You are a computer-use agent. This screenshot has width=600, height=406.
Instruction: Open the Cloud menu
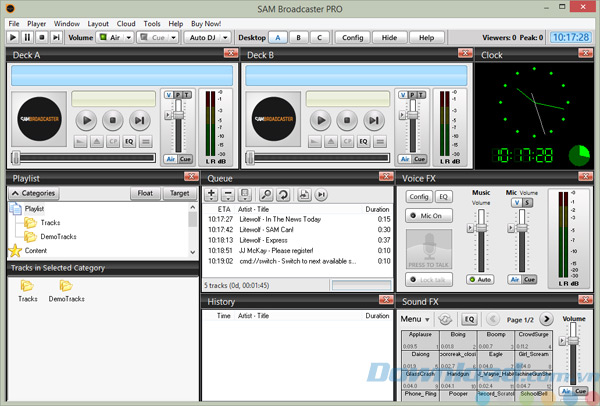[126, 24]
